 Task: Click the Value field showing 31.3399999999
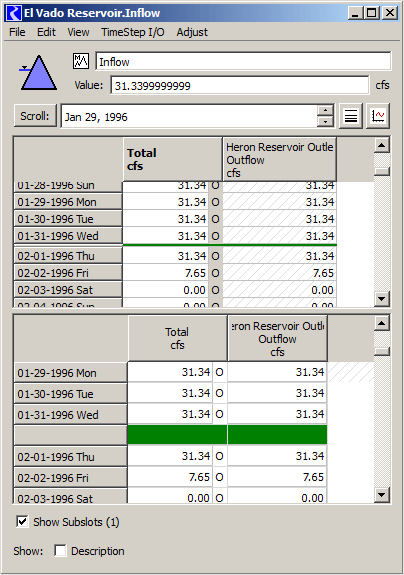pos(240,85)
